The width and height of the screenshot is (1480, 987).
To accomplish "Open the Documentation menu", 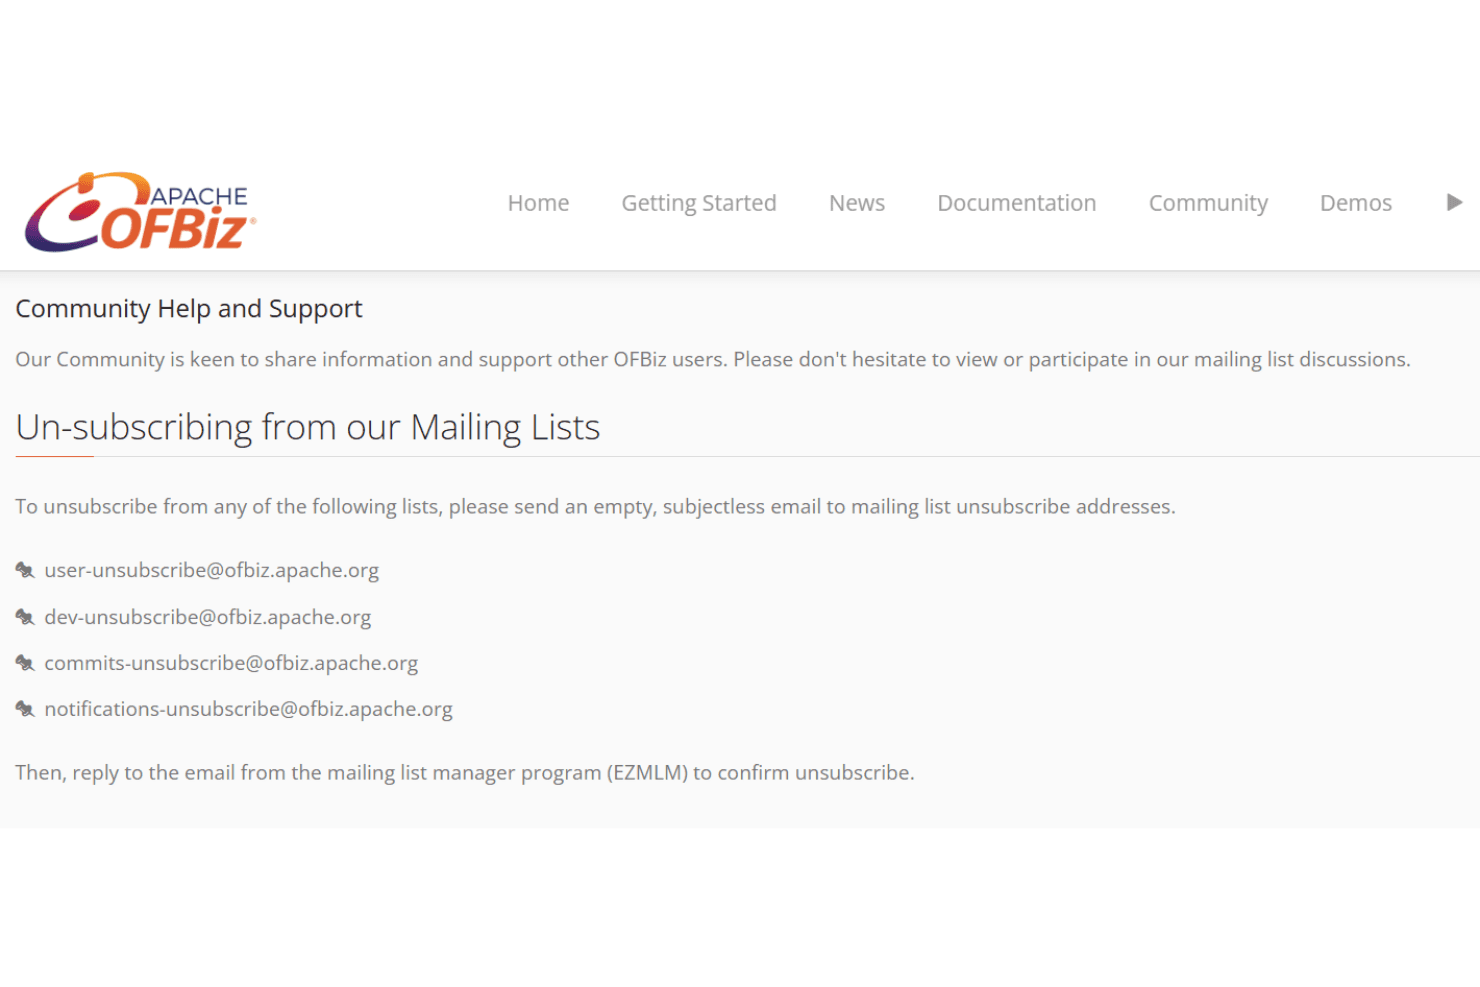I will point(1017,203).
